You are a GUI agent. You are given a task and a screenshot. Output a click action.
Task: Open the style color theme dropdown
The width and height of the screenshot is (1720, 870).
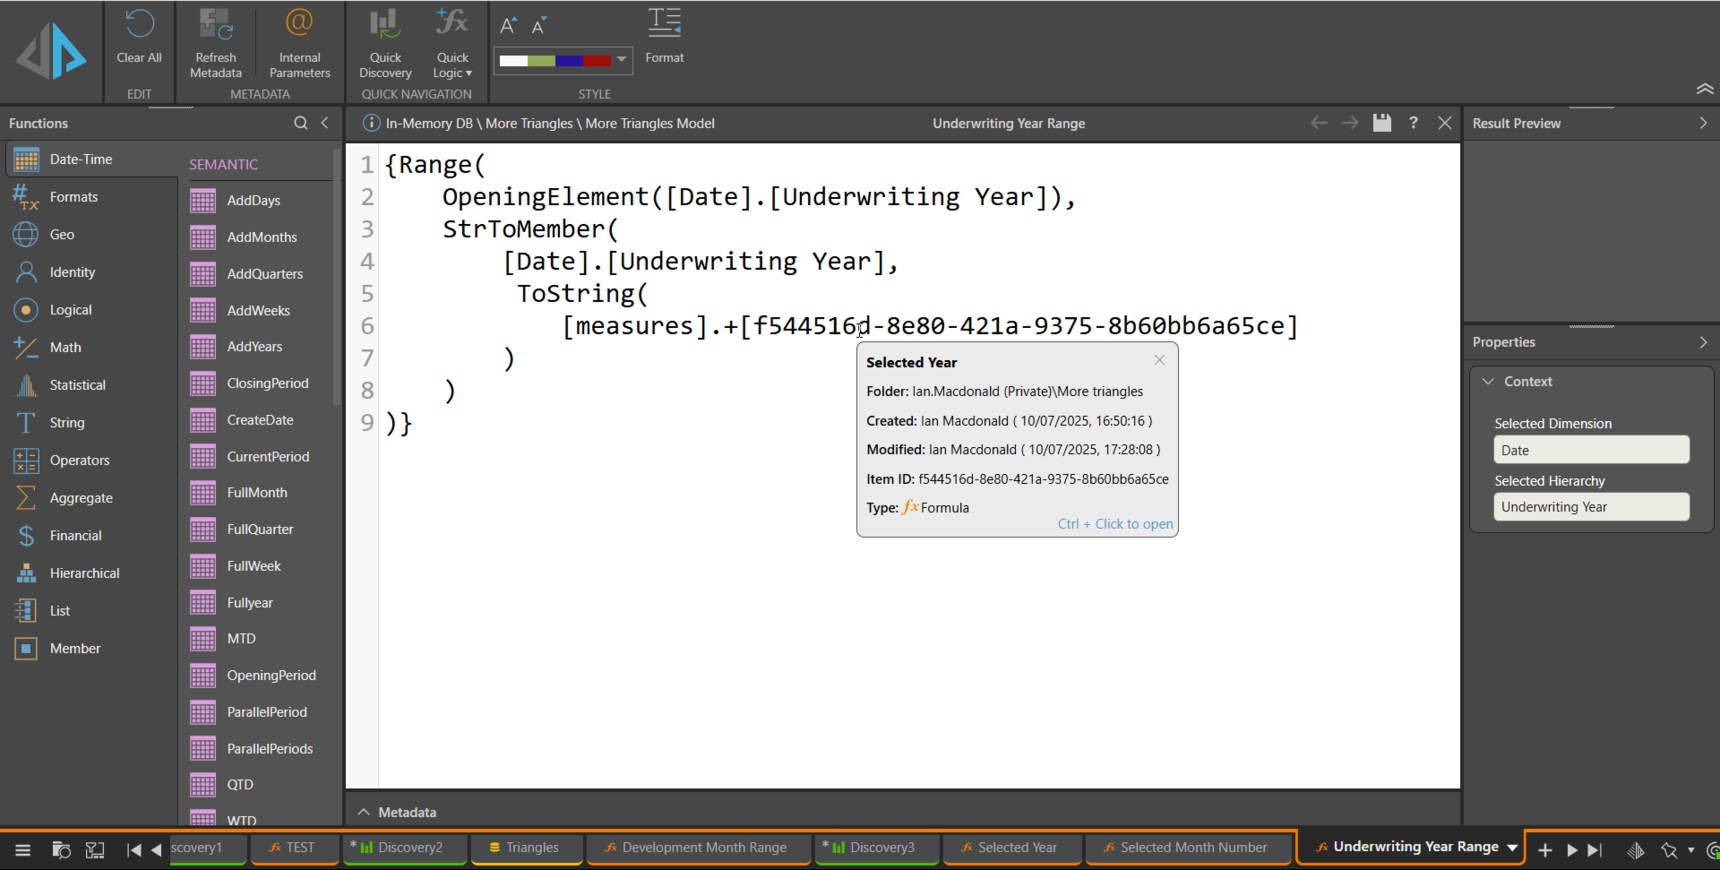point(622,60)
